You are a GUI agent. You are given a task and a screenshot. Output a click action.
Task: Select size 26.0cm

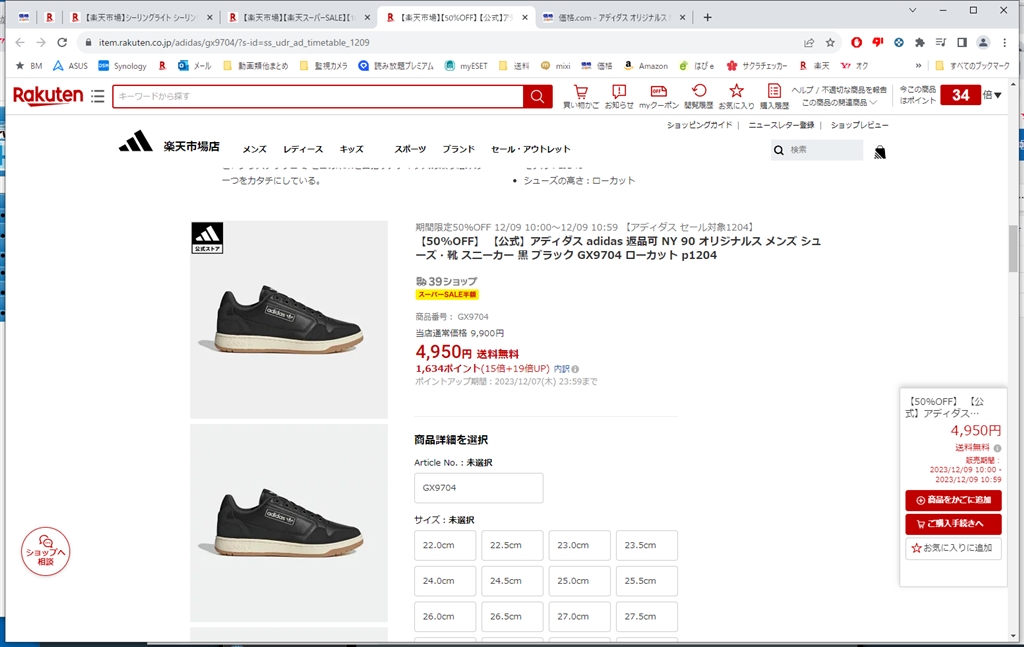pyautogui.click(x=445, y=617)
